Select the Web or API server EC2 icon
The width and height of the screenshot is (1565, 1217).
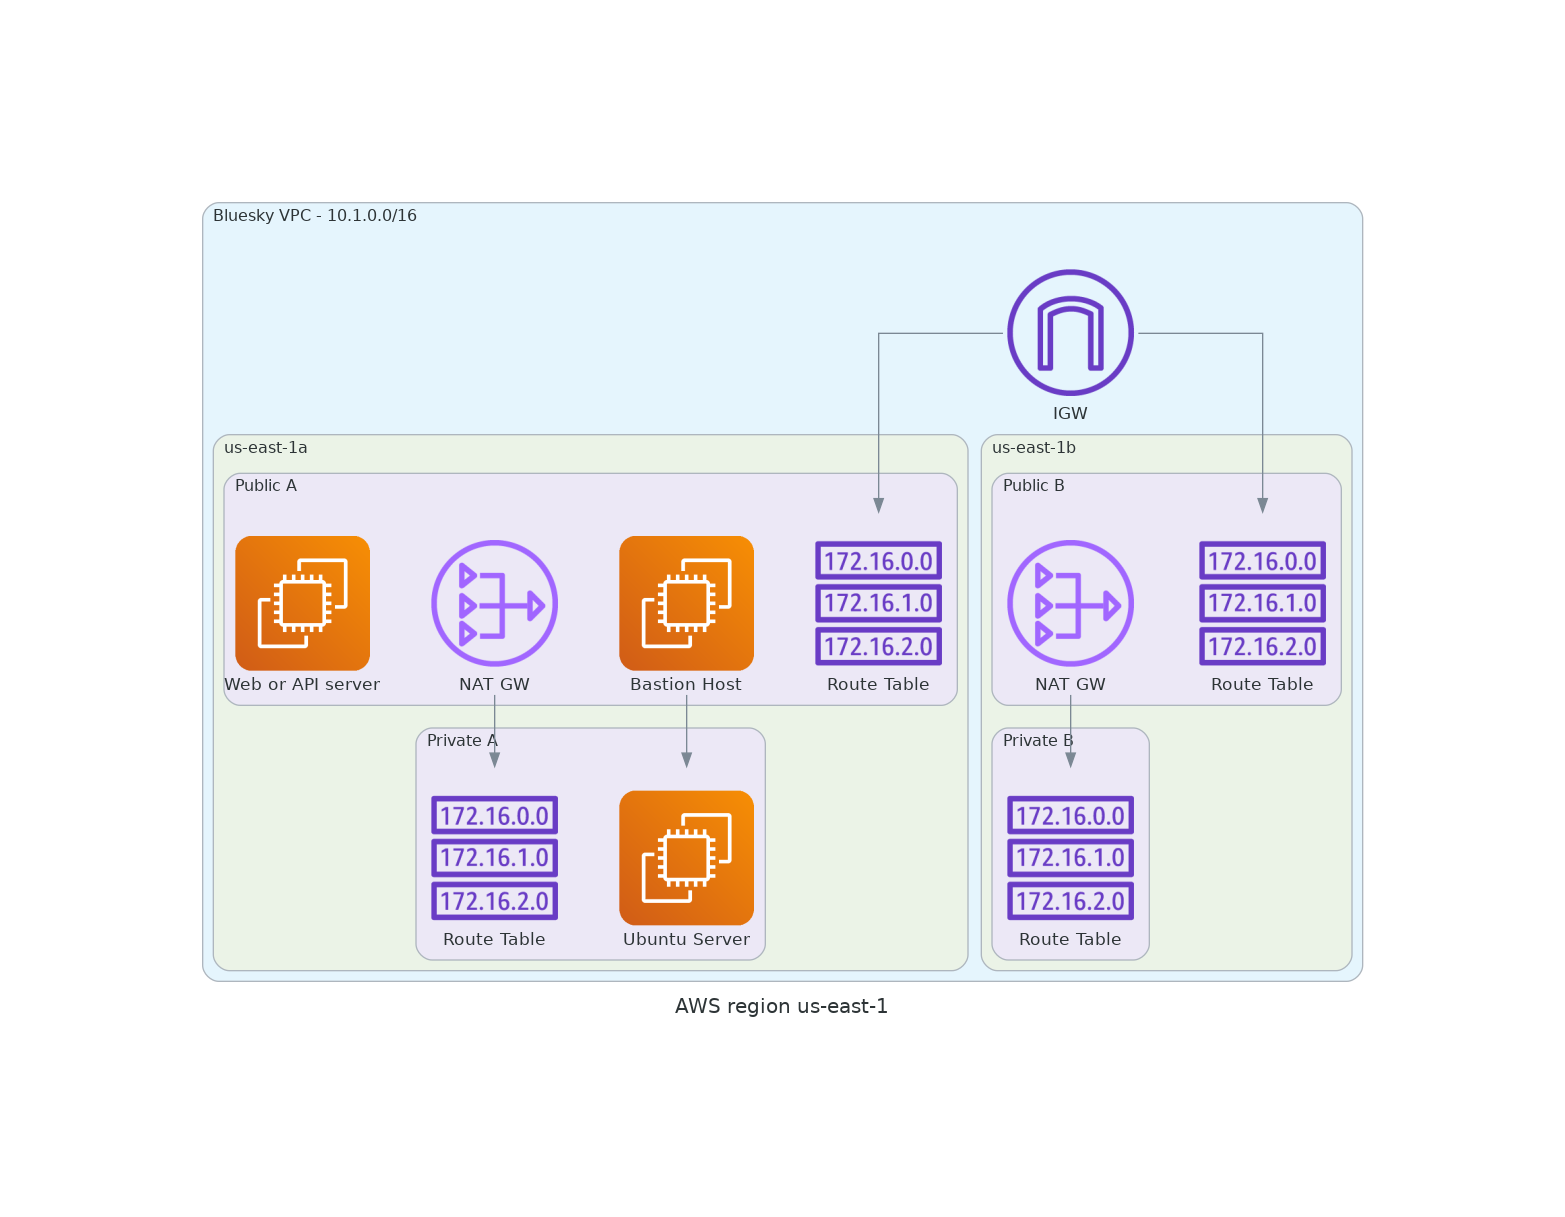tap(302, 603)
